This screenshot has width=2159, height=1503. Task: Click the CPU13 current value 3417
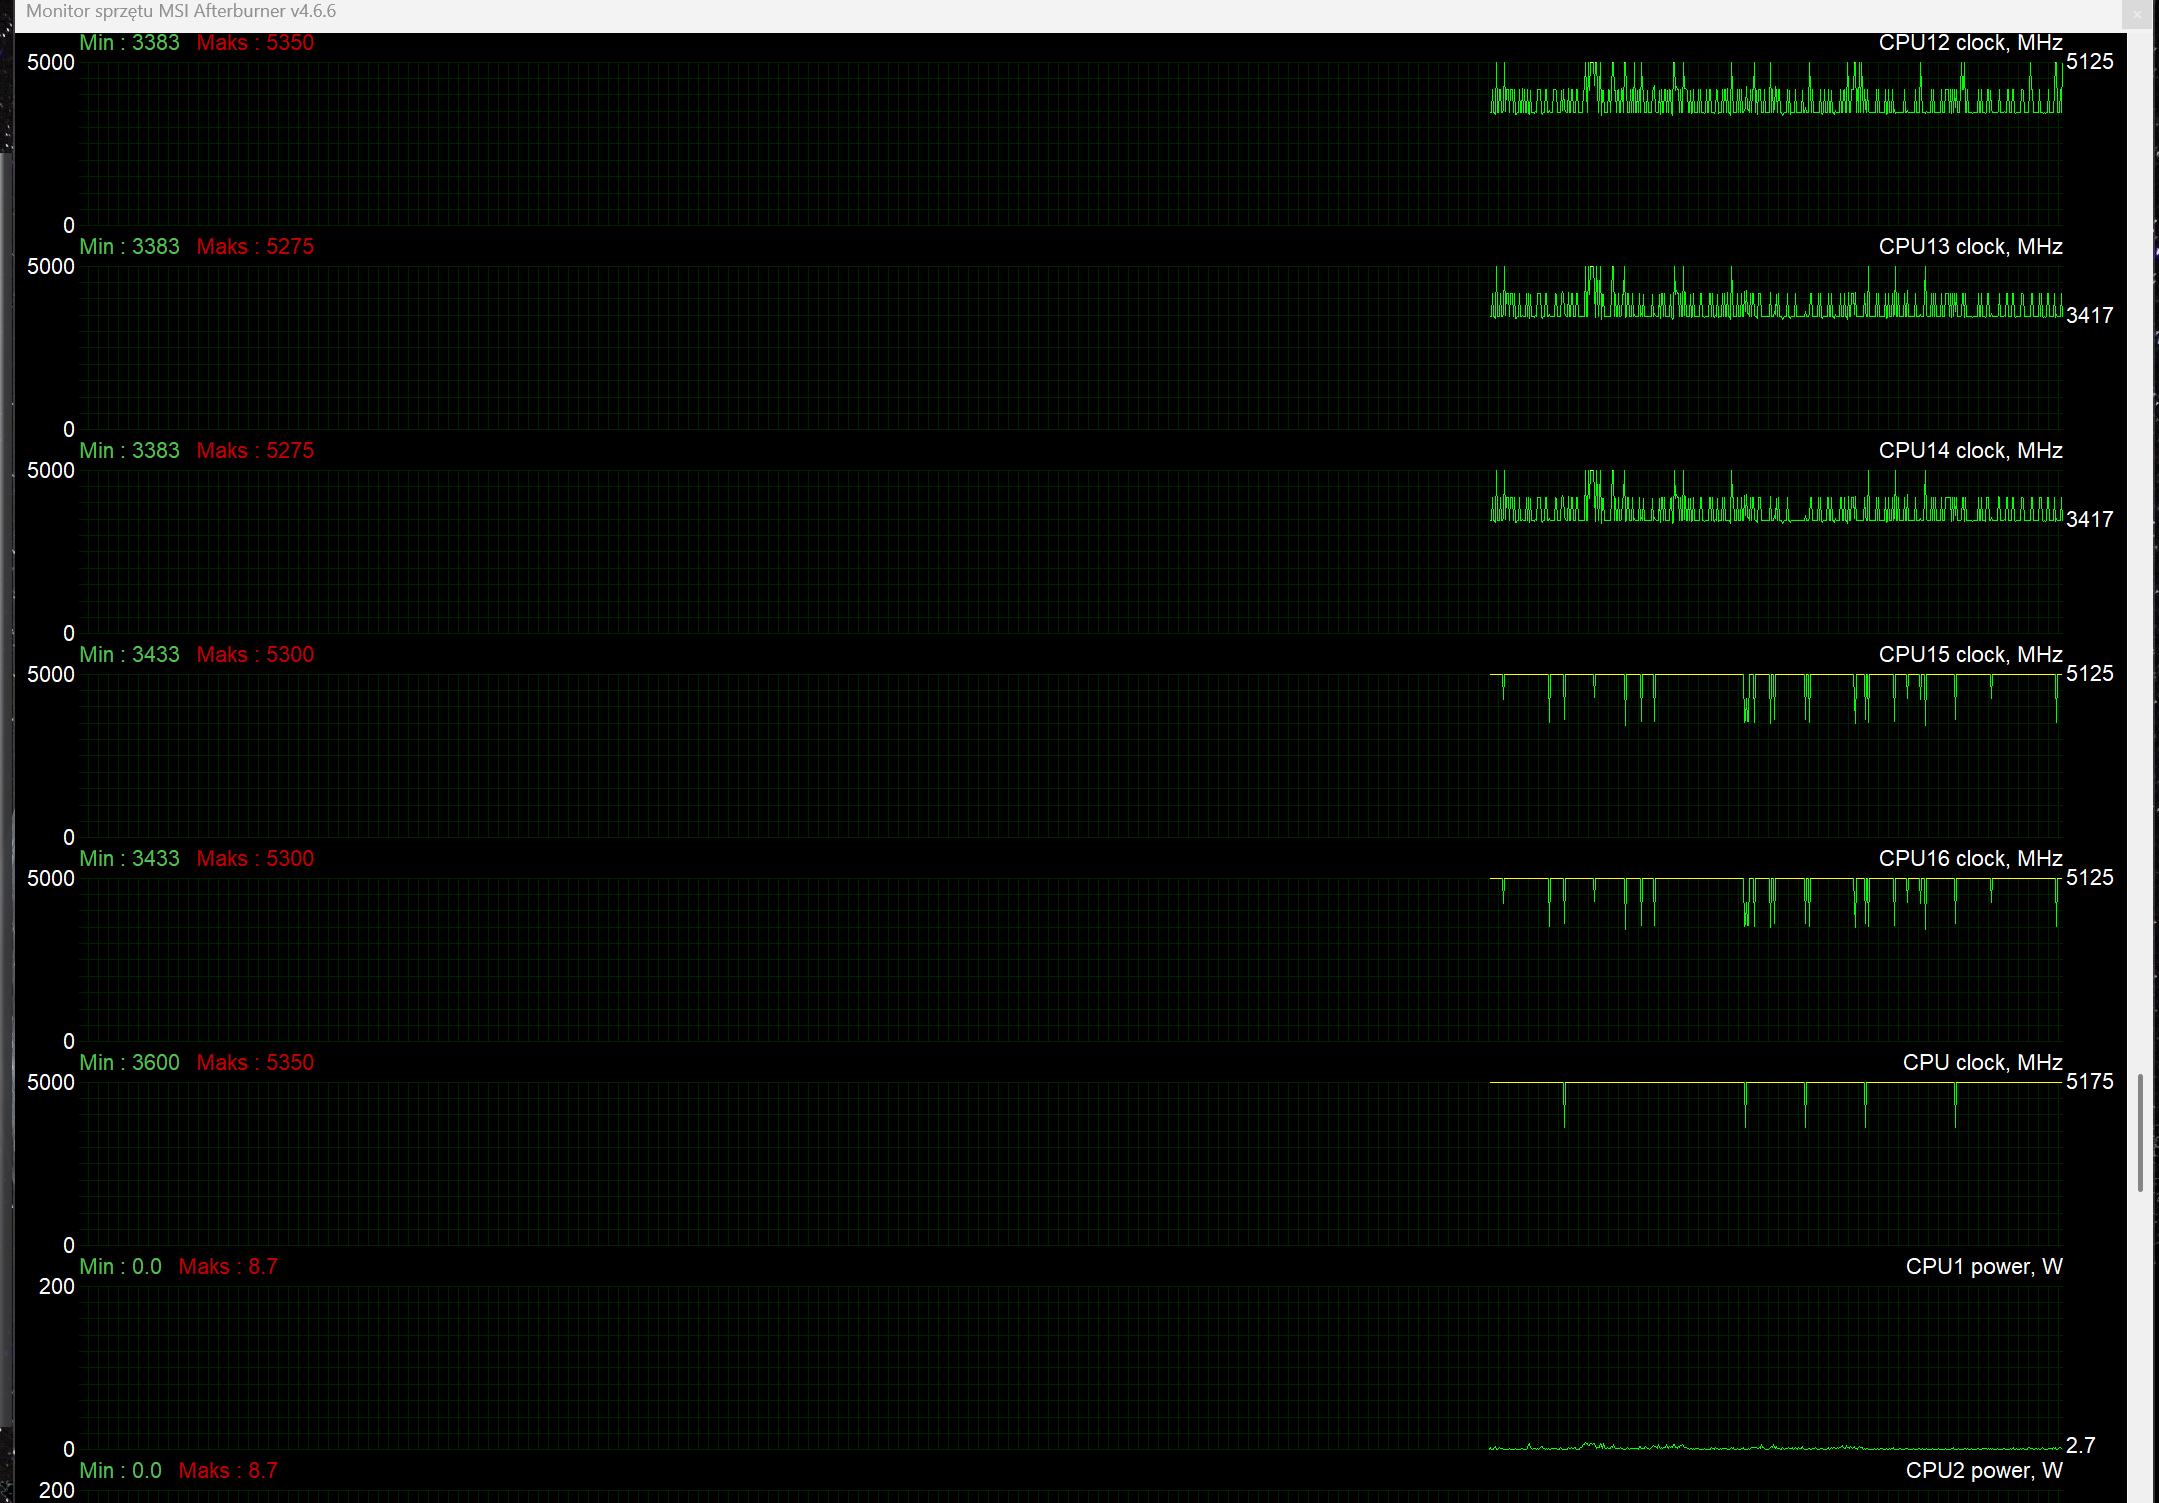point(2089,316)
